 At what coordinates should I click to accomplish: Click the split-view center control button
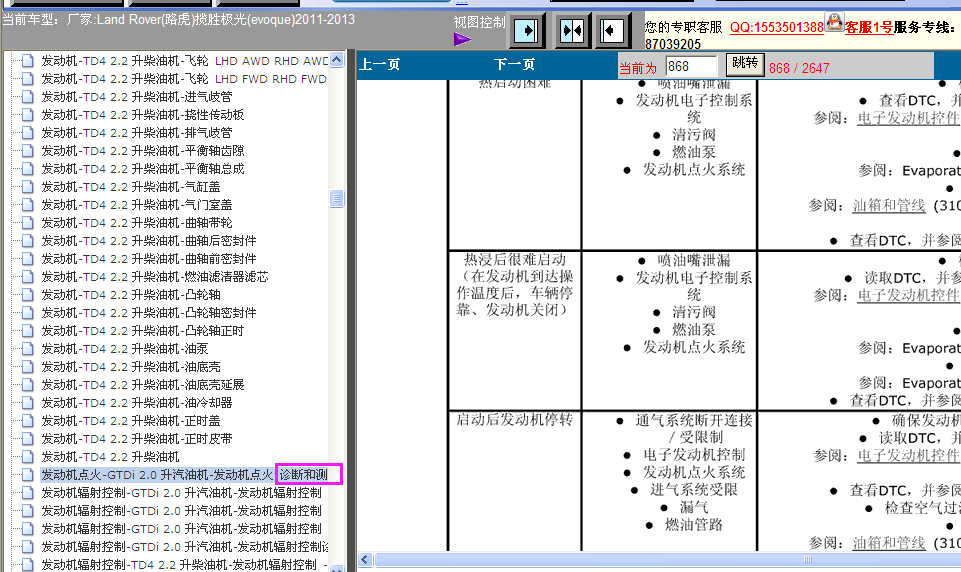coord(572,31)
